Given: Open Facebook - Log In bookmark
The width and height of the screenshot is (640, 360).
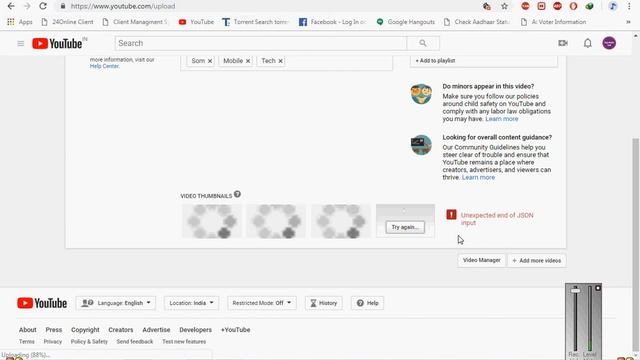Looking at the screenshot, I should (x=332, y=22).
